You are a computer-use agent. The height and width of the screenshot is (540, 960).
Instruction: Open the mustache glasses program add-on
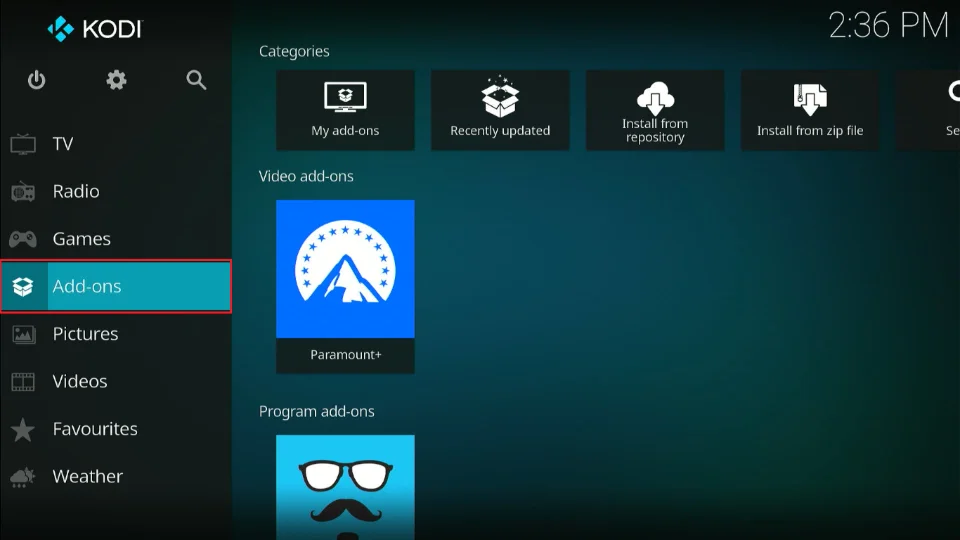[345, 487]
